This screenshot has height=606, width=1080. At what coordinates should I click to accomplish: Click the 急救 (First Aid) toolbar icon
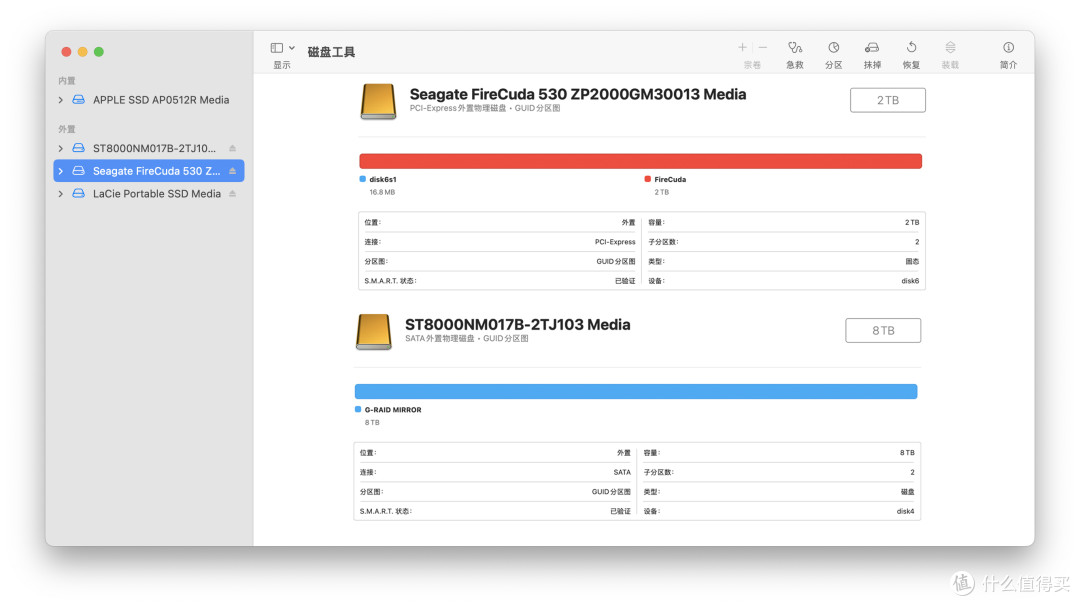click(795, 48)
